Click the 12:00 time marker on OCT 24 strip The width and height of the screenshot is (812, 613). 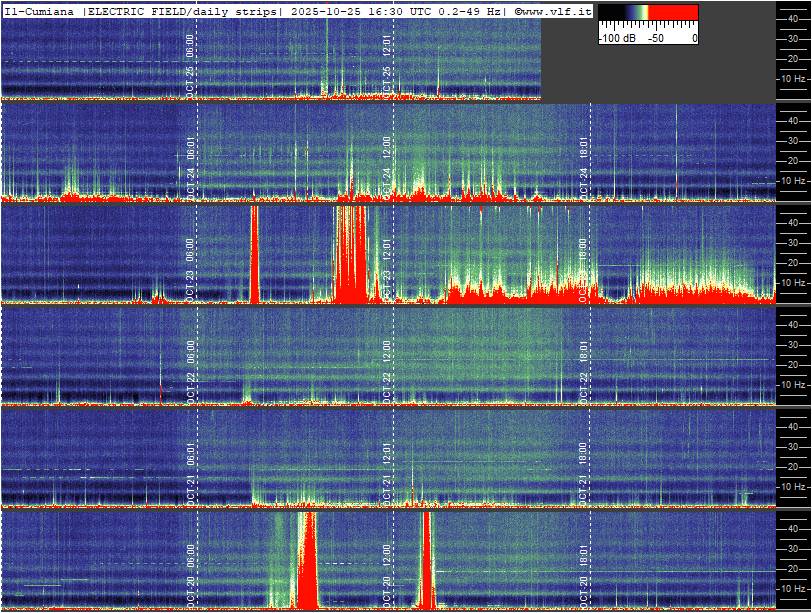(387, 148)
